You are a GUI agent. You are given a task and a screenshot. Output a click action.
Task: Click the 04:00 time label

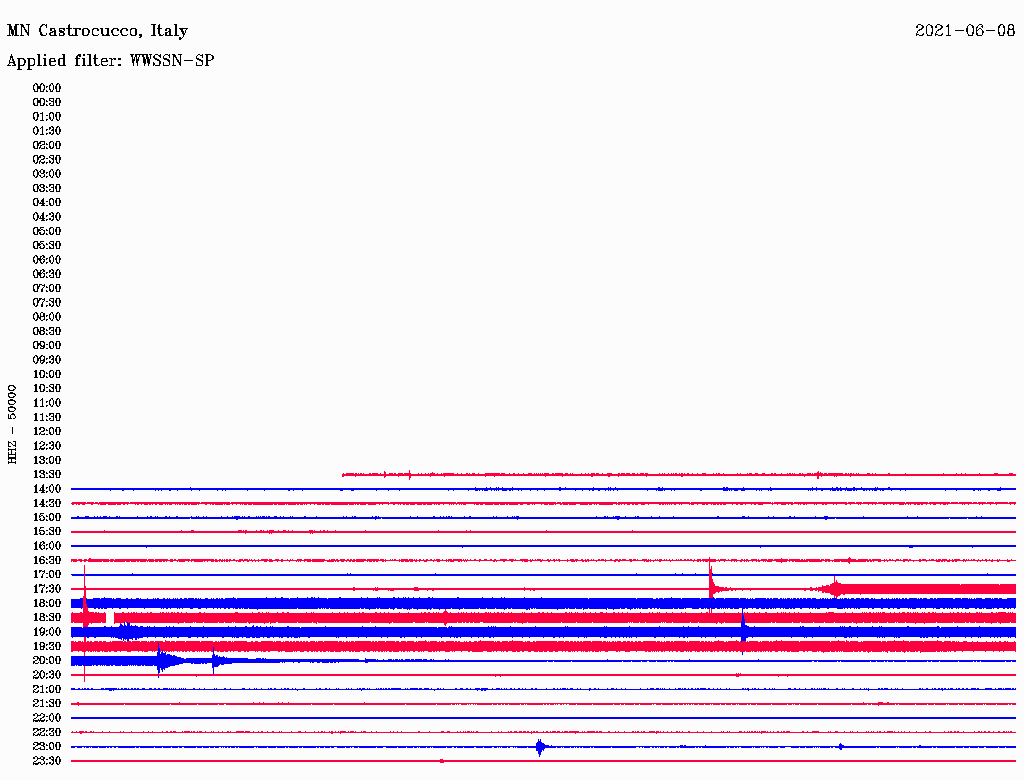47,203
